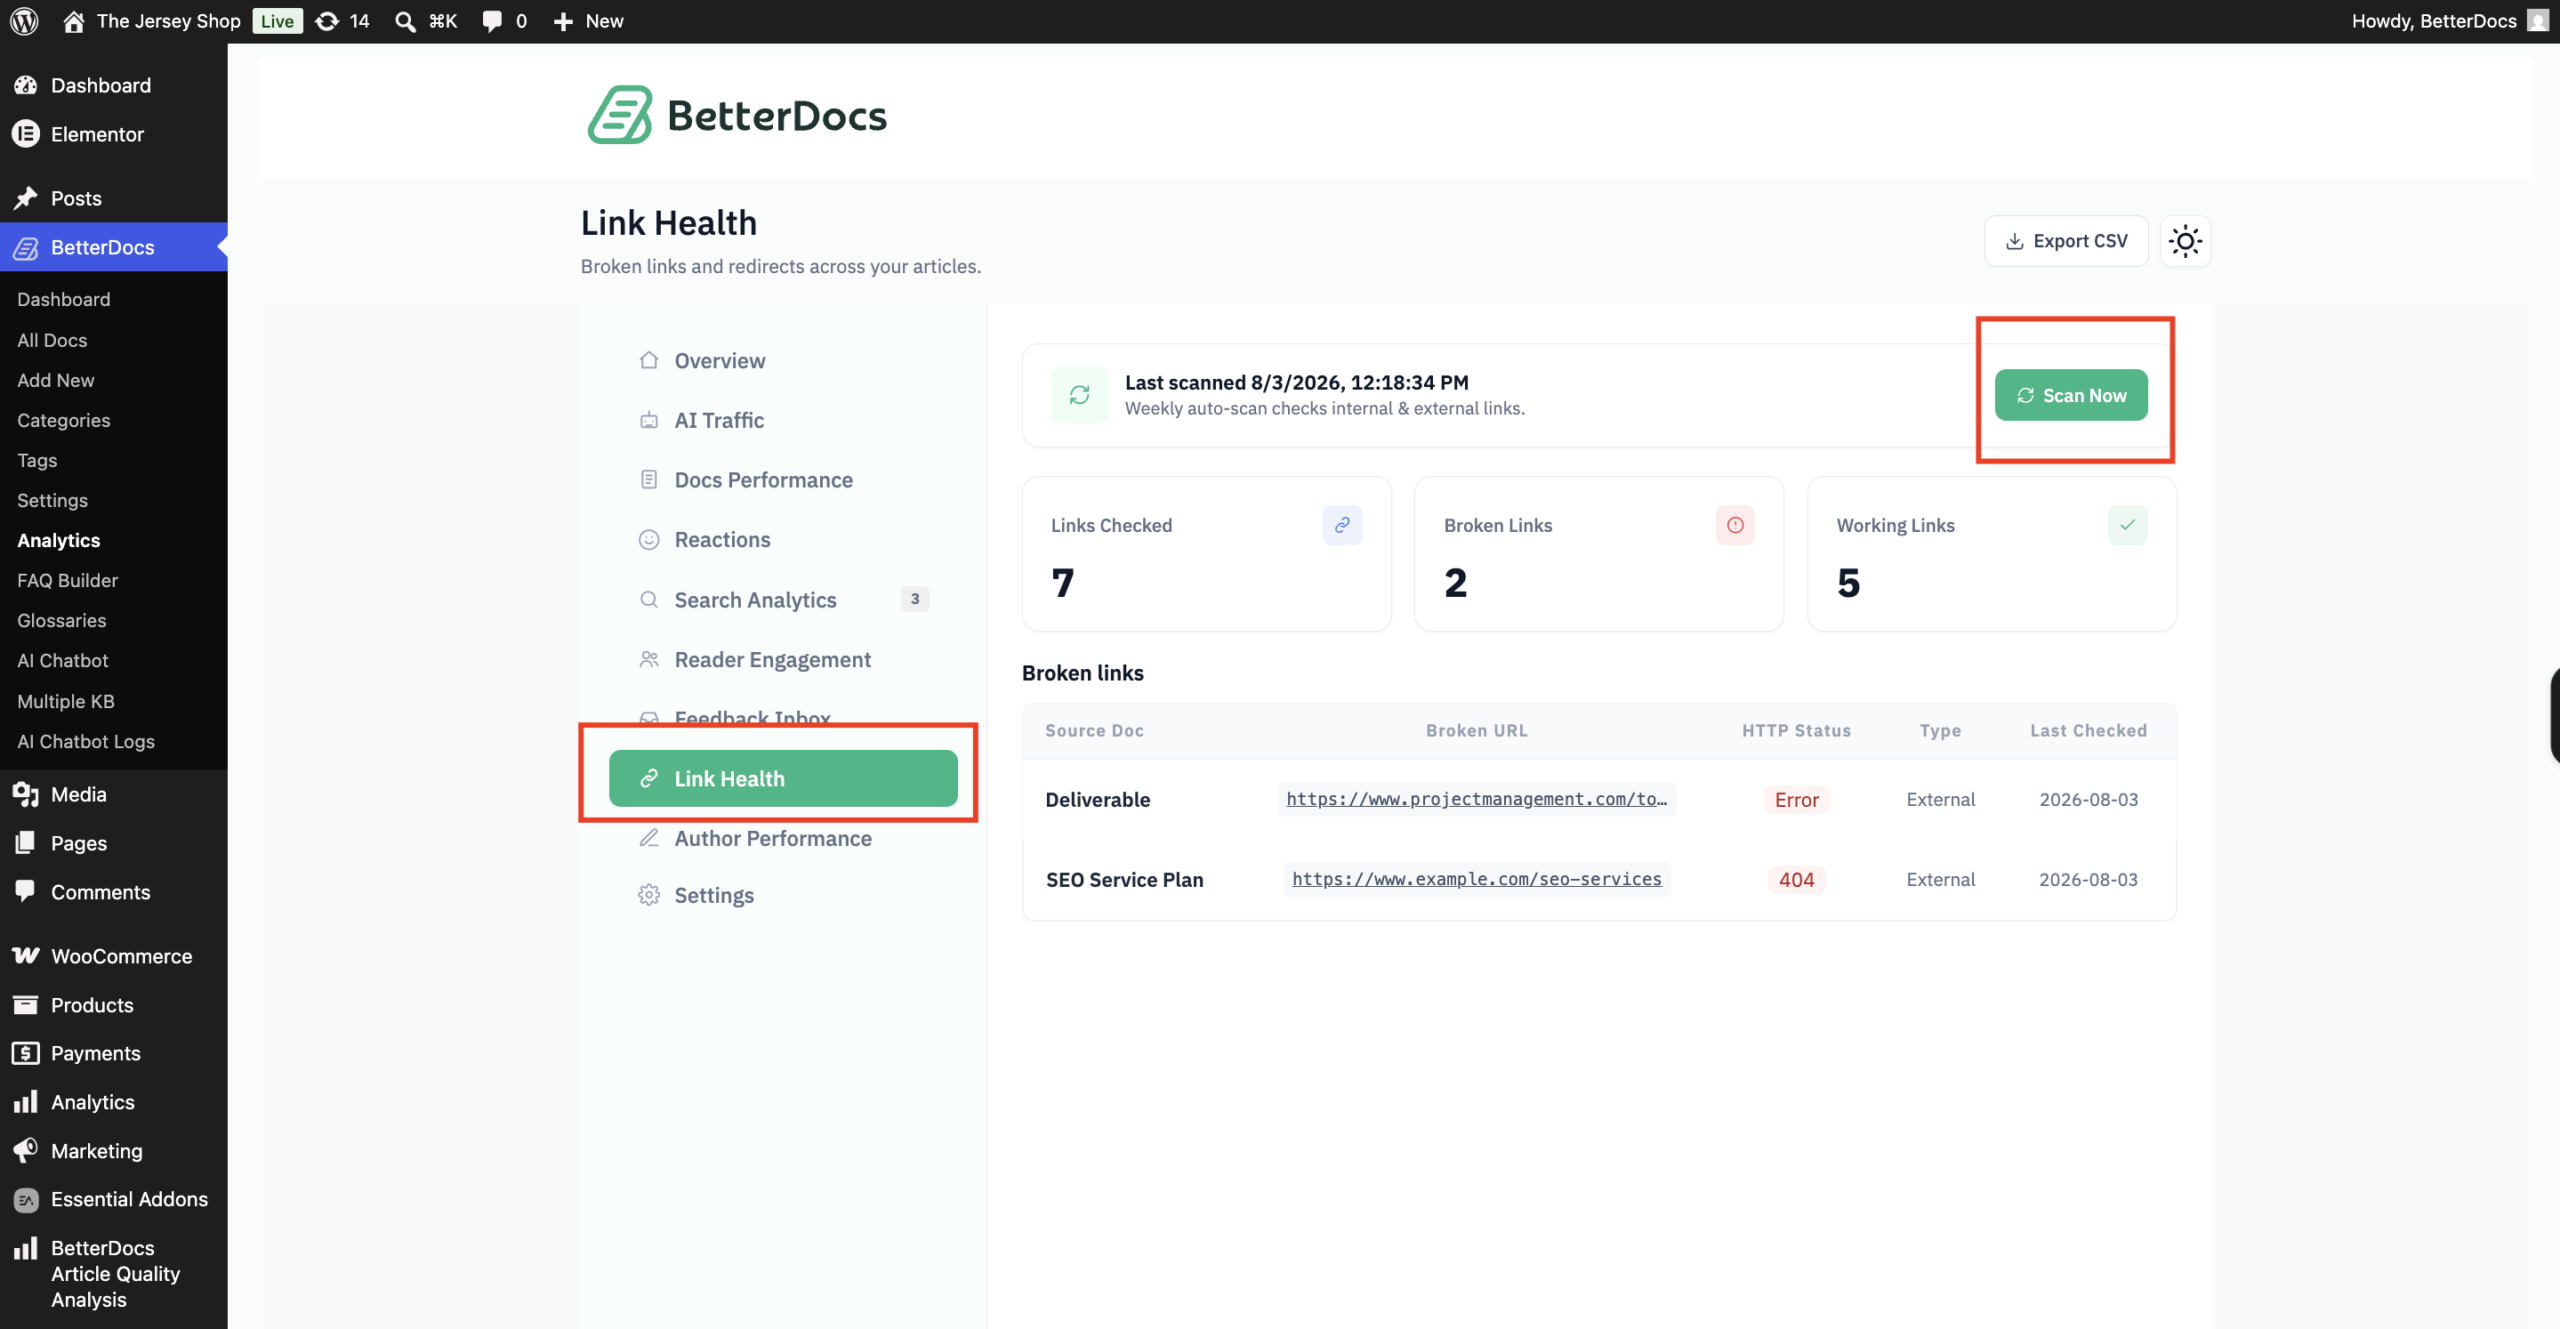Click the New content button
Viewport: 2560px width, 1329px height.
(x=588, y=21)
